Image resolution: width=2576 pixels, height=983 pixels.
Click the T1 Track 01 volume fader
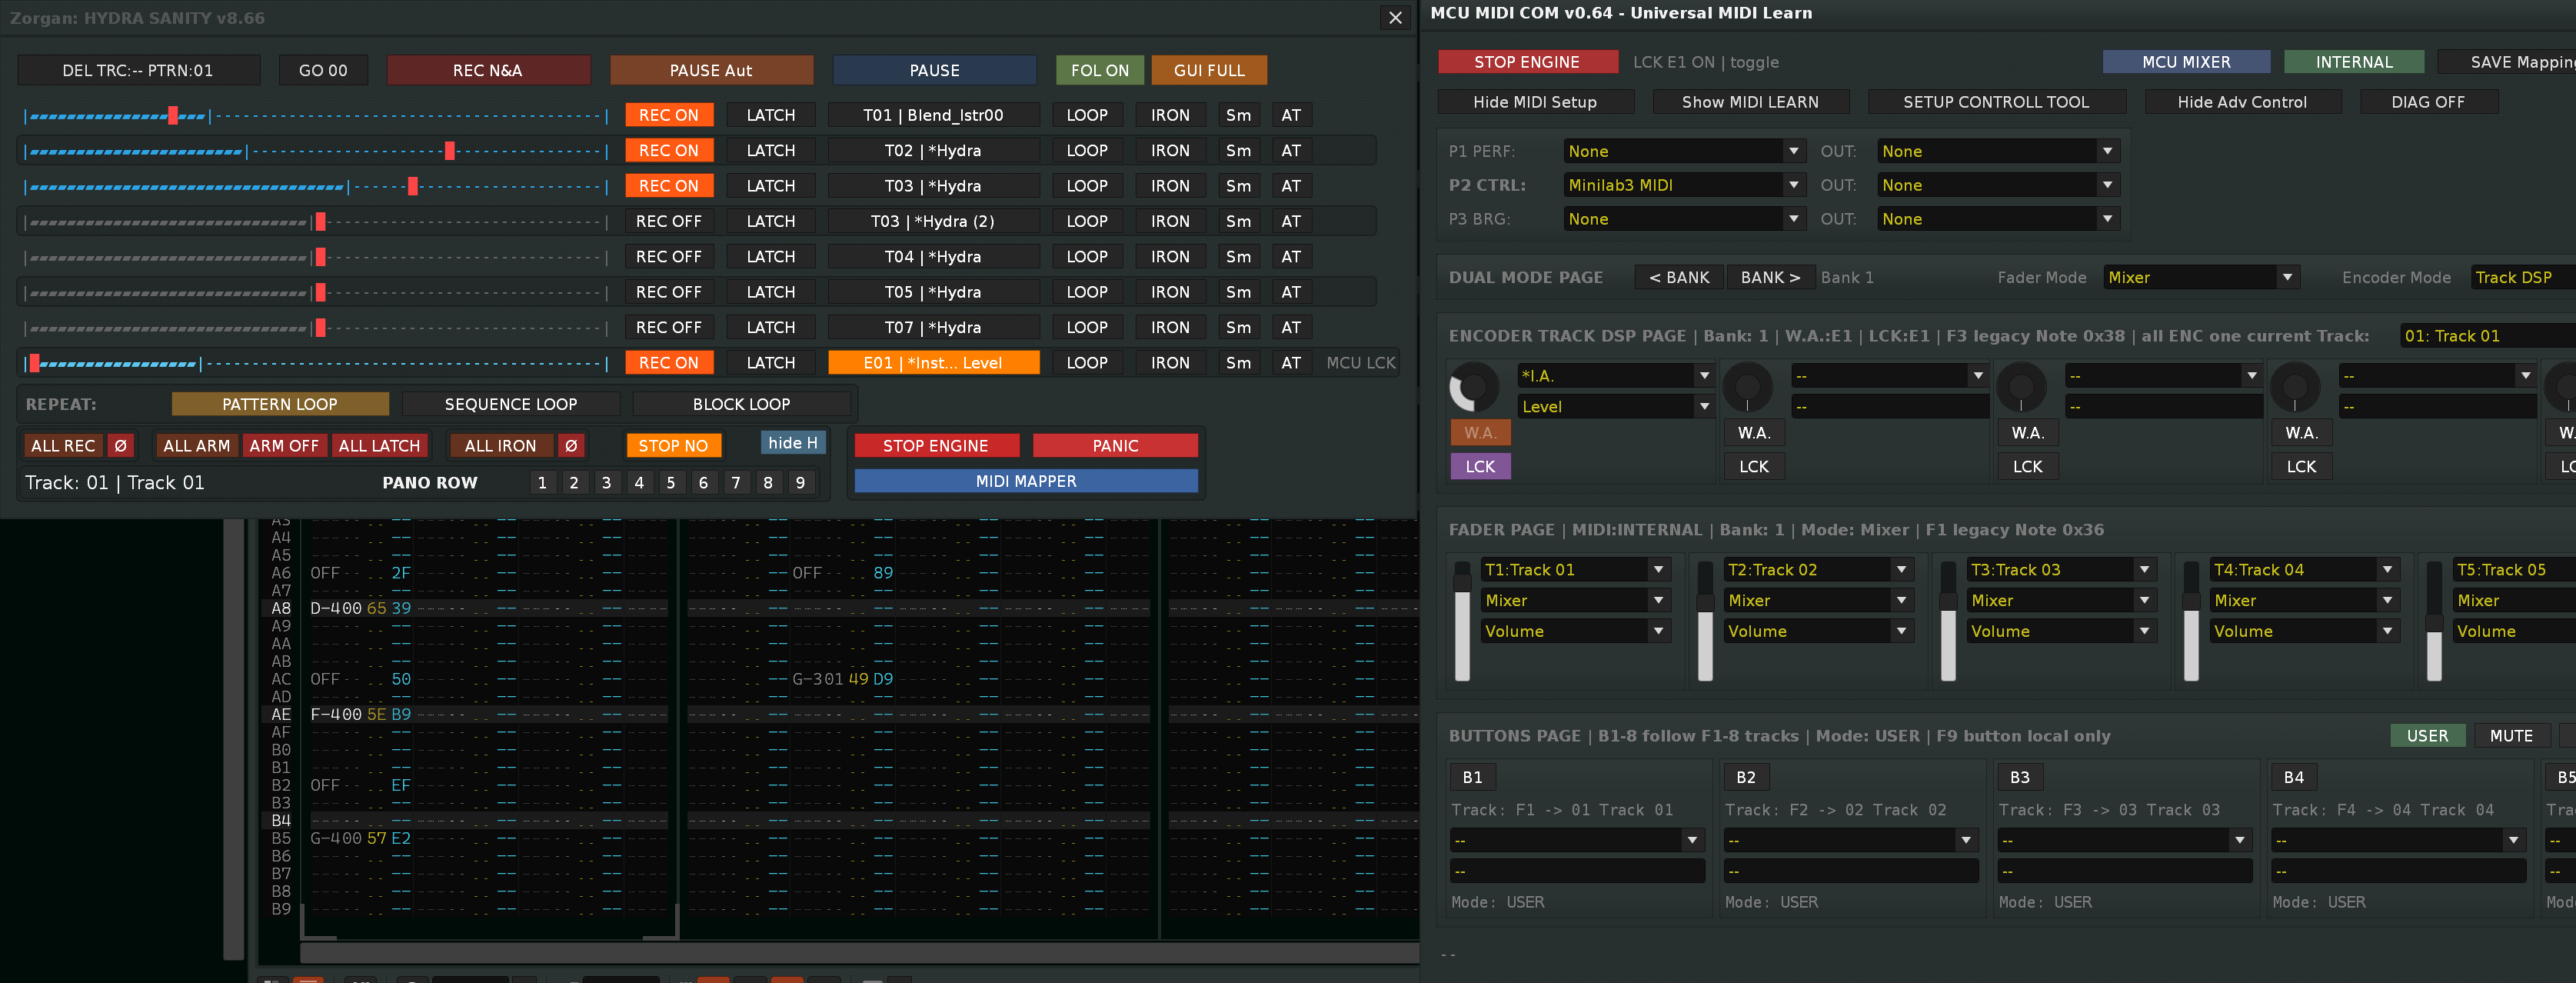coord(1462,620)
